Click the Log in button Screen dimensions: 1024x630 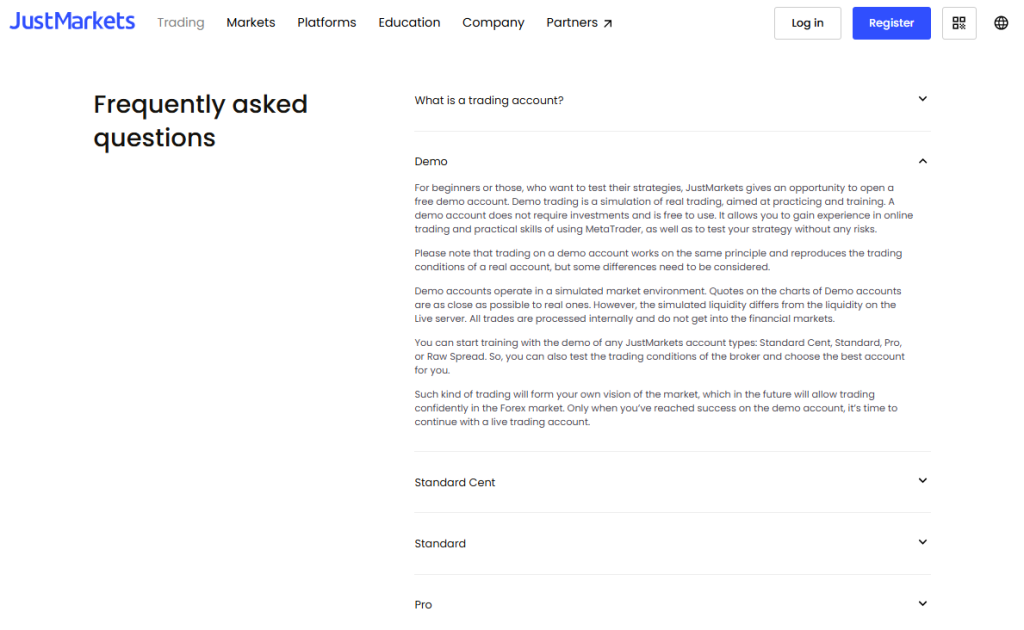coord(807,23)
